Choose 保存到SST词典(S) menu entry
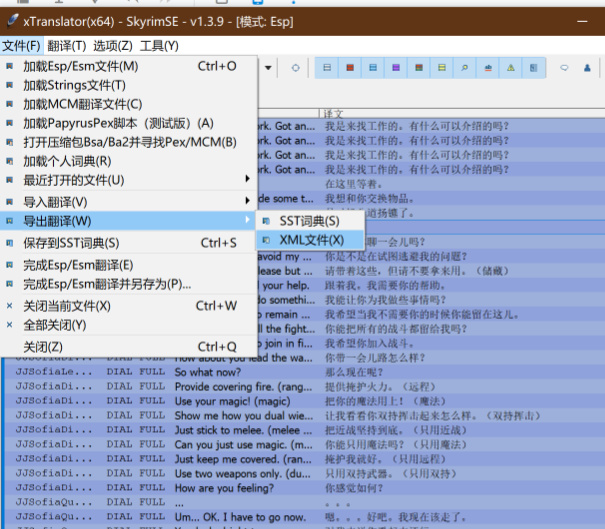The image size is (605, 529). (x=128, y=243)
